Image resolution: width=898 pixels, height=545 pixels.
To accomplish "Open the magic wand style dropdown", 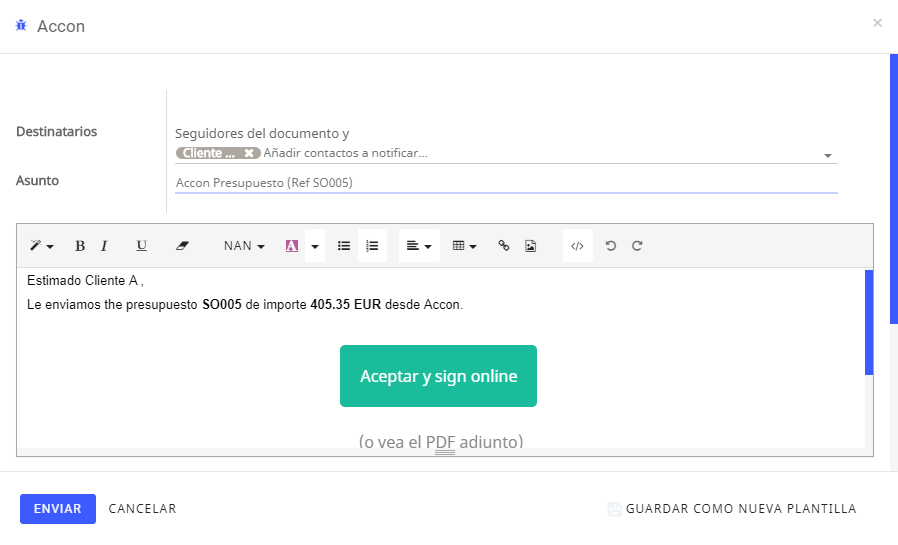I will pos(41,246).
